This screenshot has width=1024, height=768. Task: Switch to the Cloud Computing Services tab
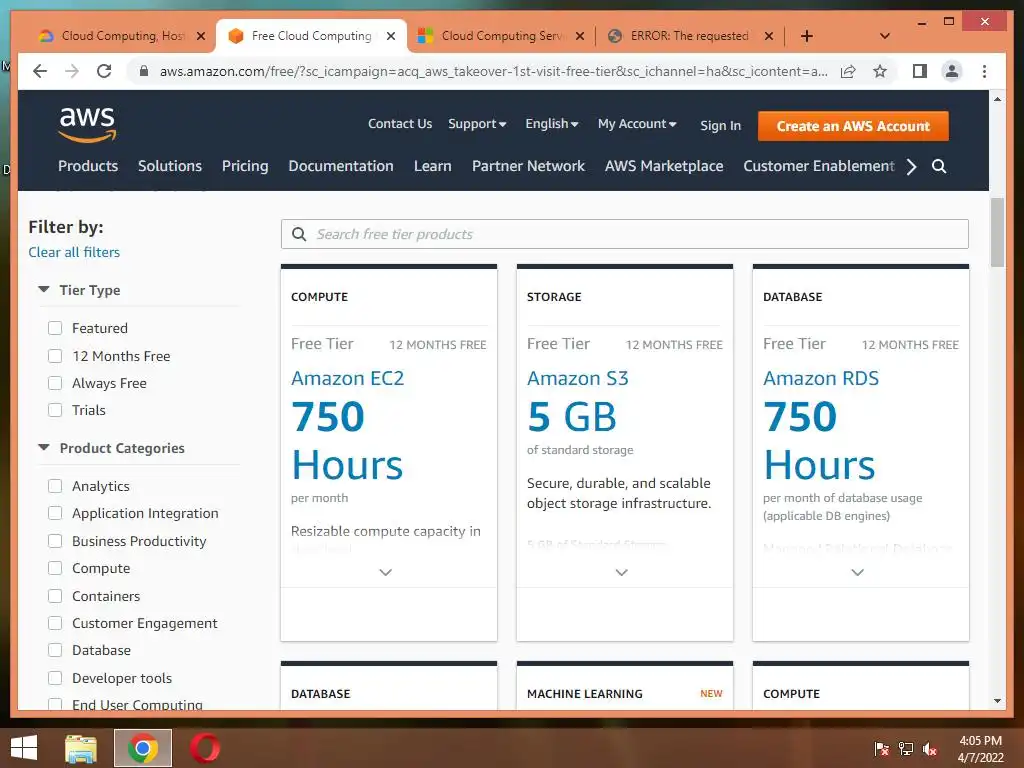pos(502,36)
